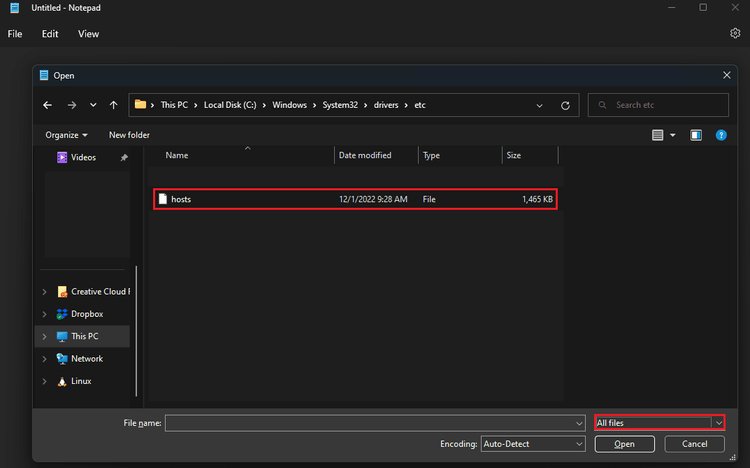This screenshot has width=750, height=468.
Task: Expand the Network tree node
Action: [x=44, y=359]
